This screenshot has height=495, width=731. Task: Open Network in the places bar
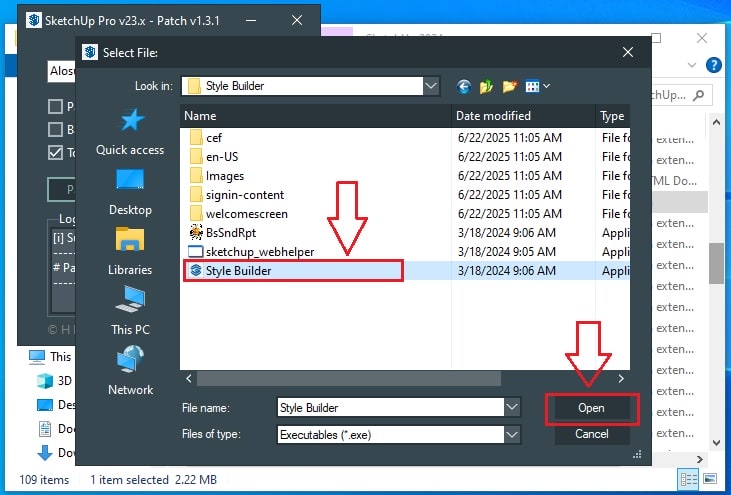[x=130, y=371]
